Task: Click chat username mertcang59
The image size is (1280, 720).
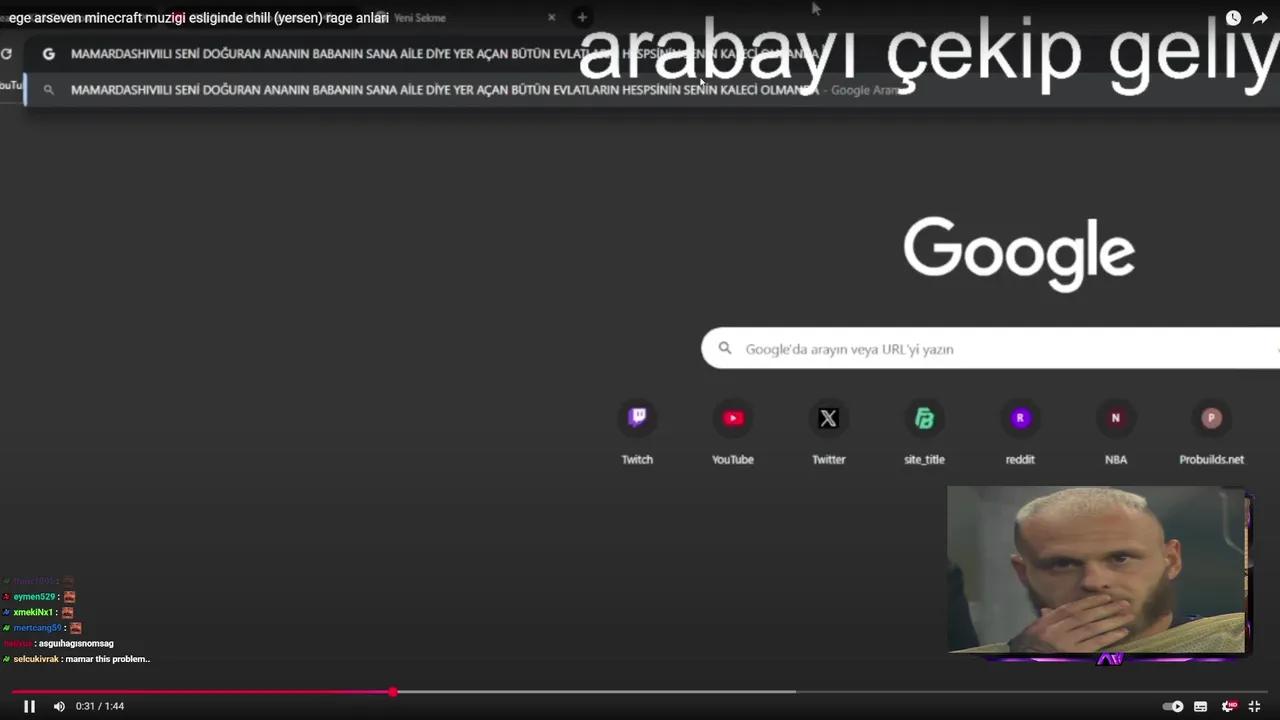Action: pos(37,628)
